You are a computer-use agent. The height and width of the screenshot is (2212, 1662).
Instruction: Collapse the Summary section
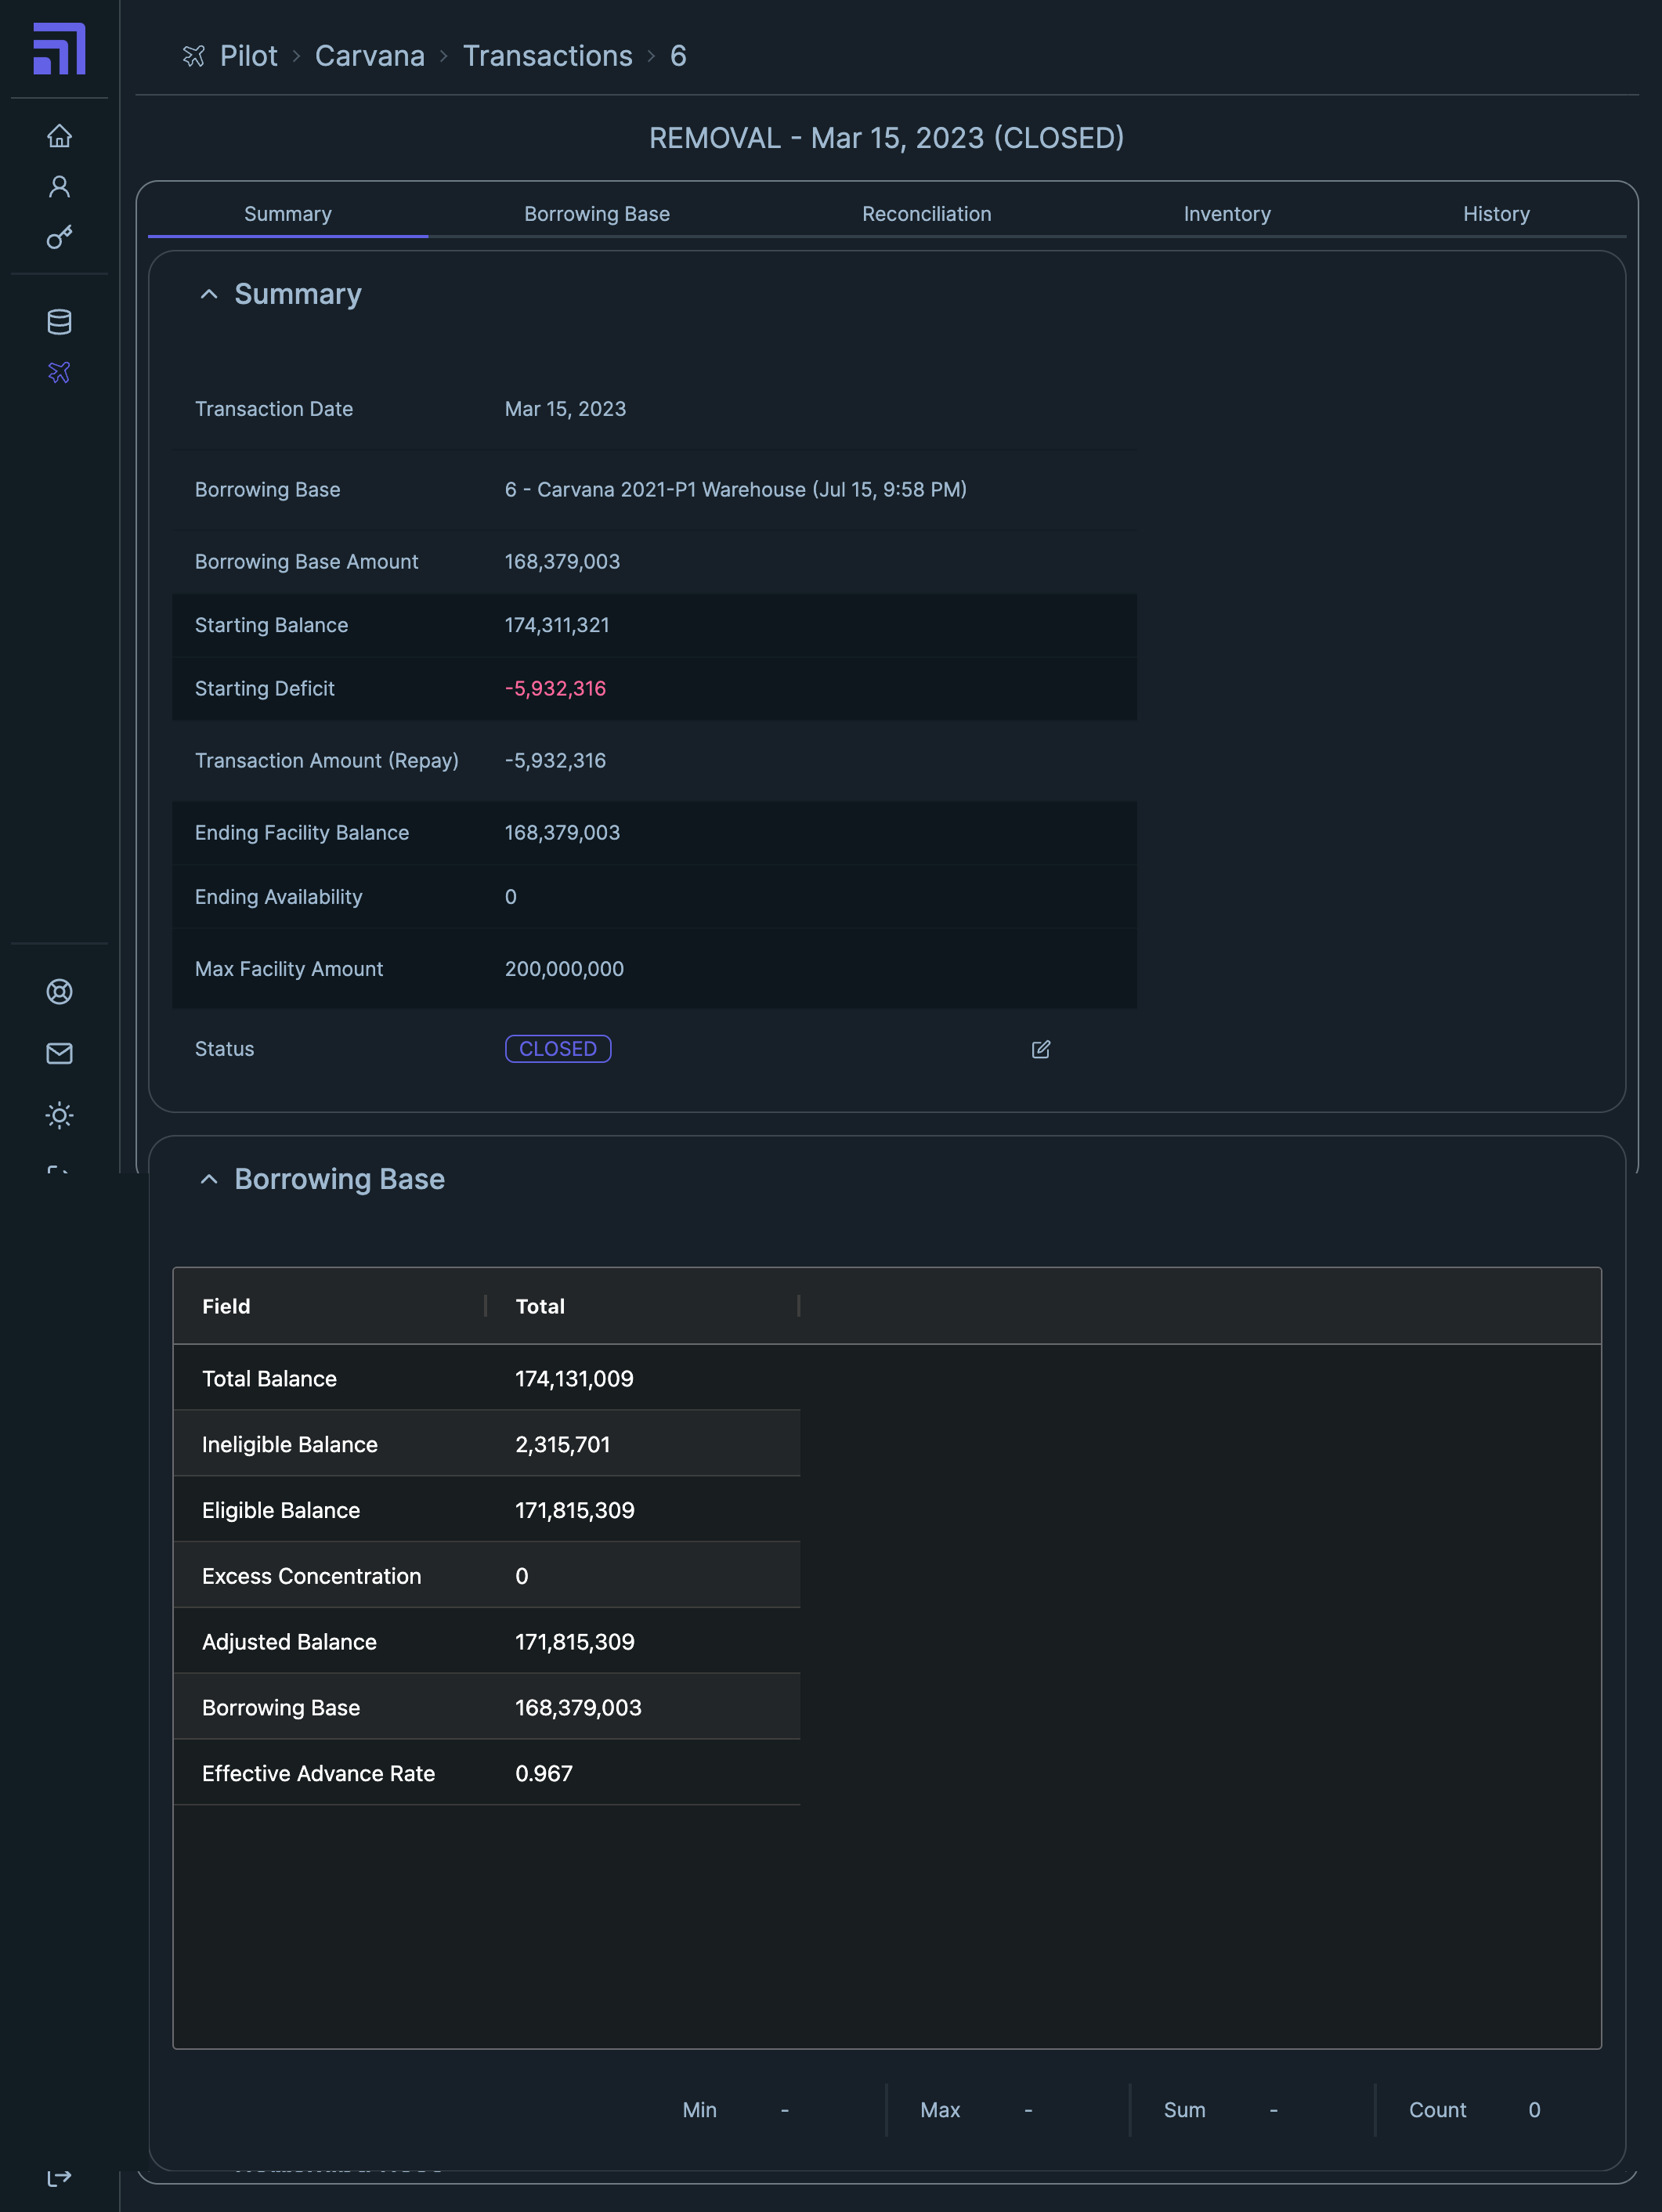click(x=210, y=293)
